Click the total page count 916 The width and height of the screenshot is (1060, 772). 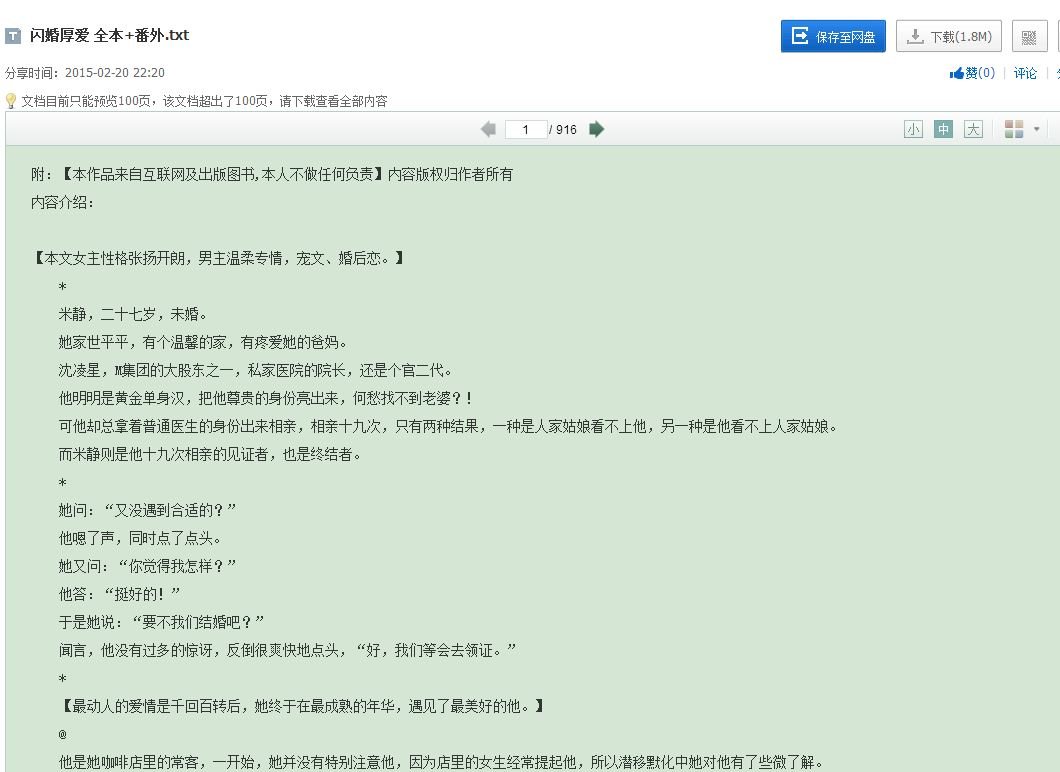tap(567, 130)
